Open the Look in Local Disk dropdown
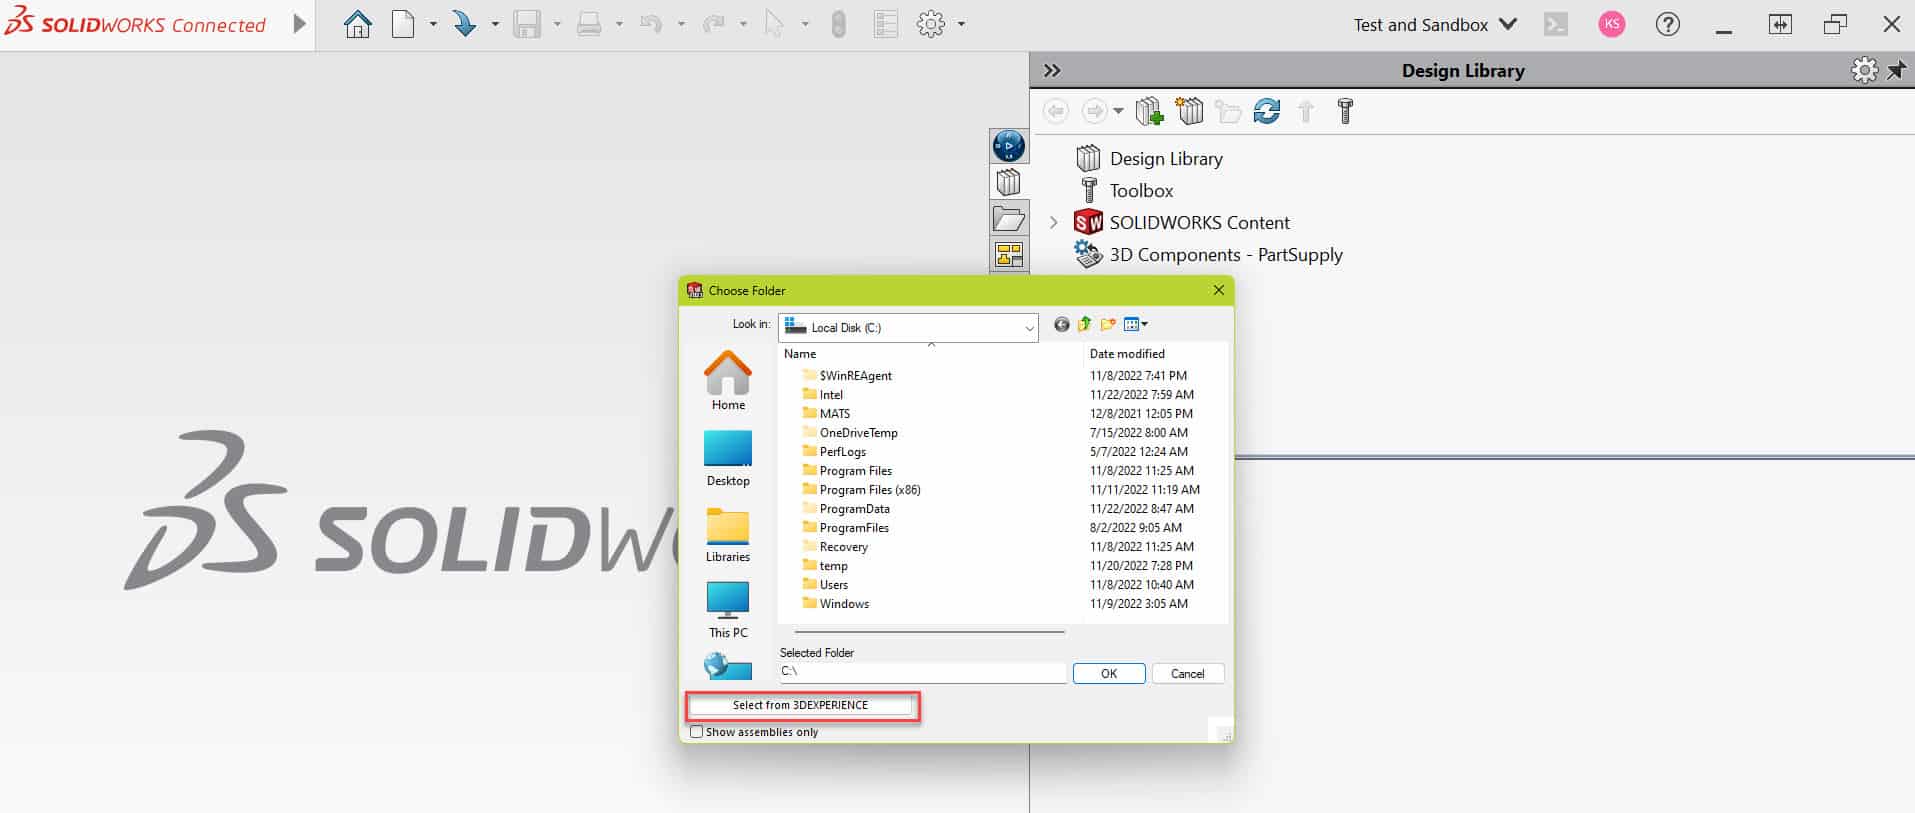The width and height of the screenshot is (1915, 813). point(908,327)
